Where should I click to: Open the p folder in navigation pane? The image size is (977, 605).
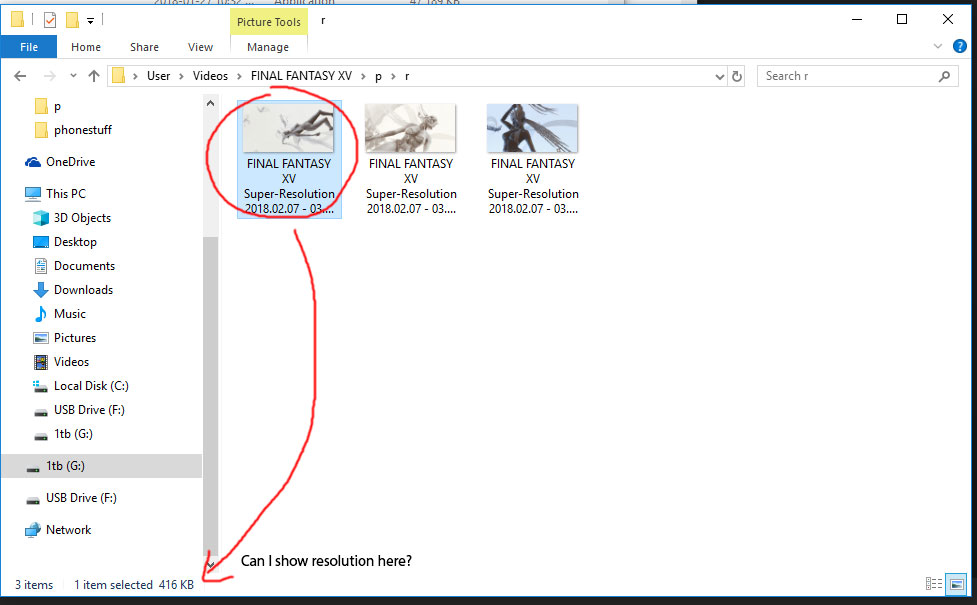[x=57, y=106]
